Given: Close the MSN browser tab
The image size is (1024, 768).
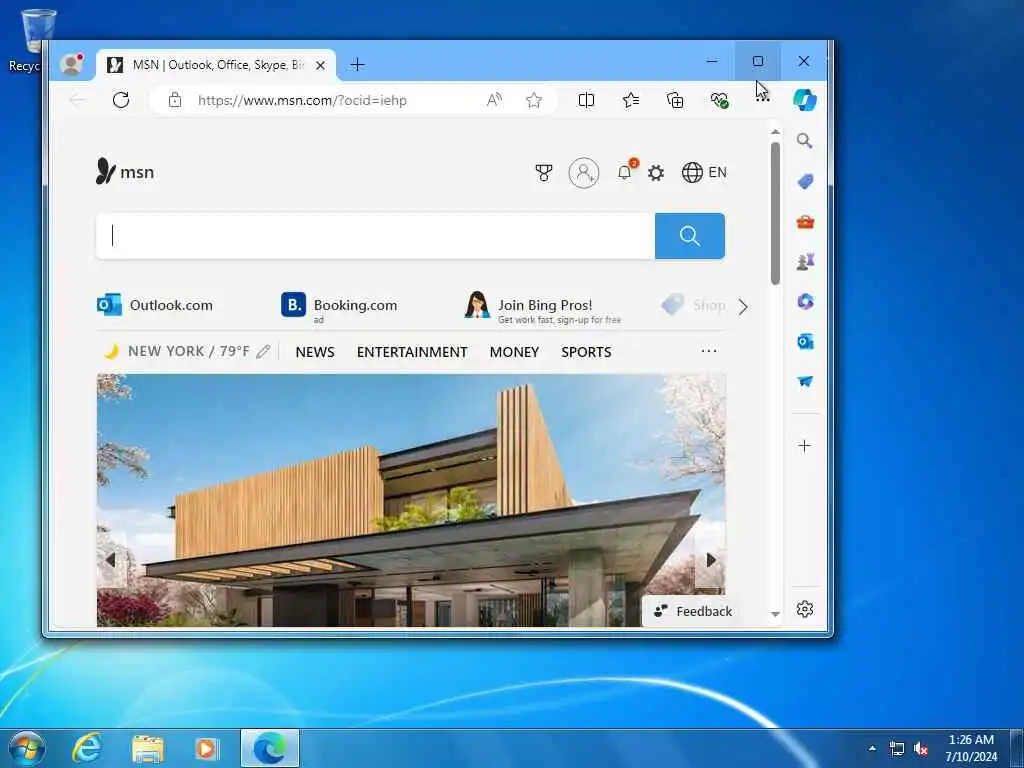Looking at the screenshot, I should click(x=320, y=65).
